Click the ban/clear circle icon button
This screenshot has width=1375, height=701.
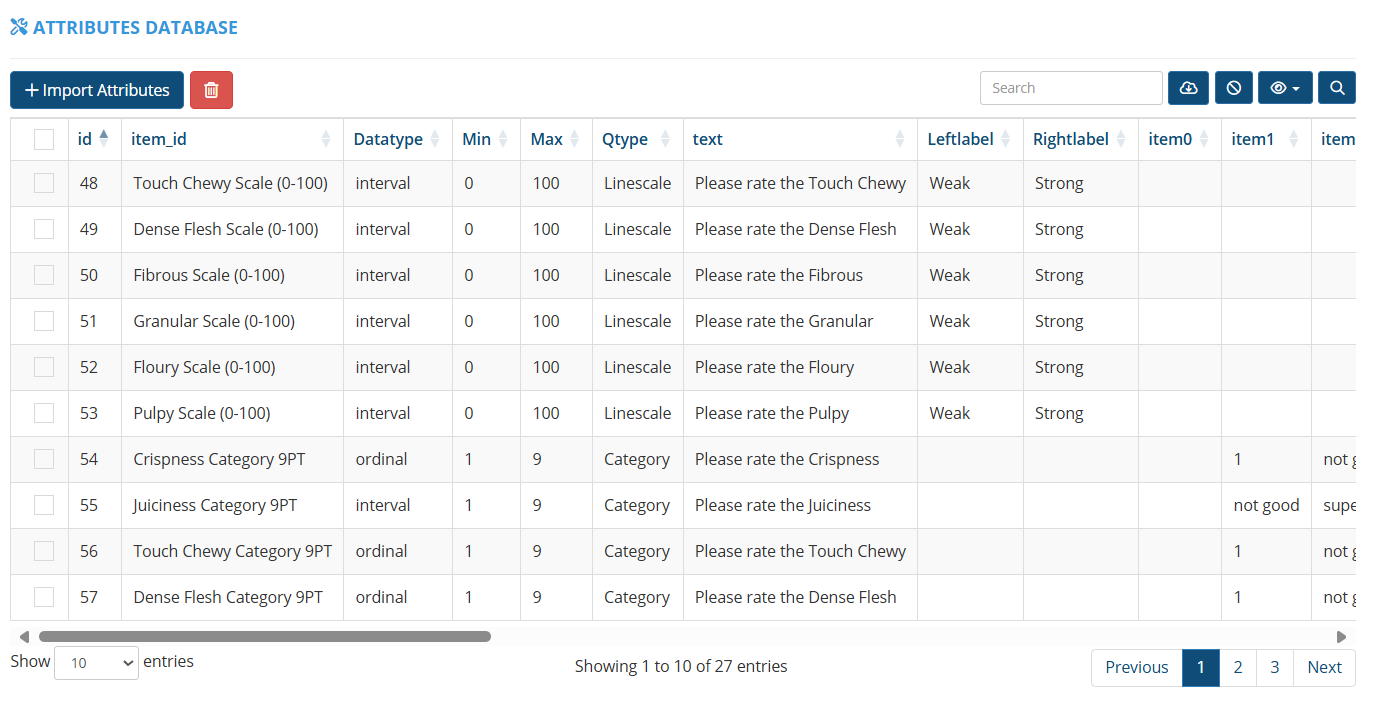pyautogui.click(x=1234, y=88)
